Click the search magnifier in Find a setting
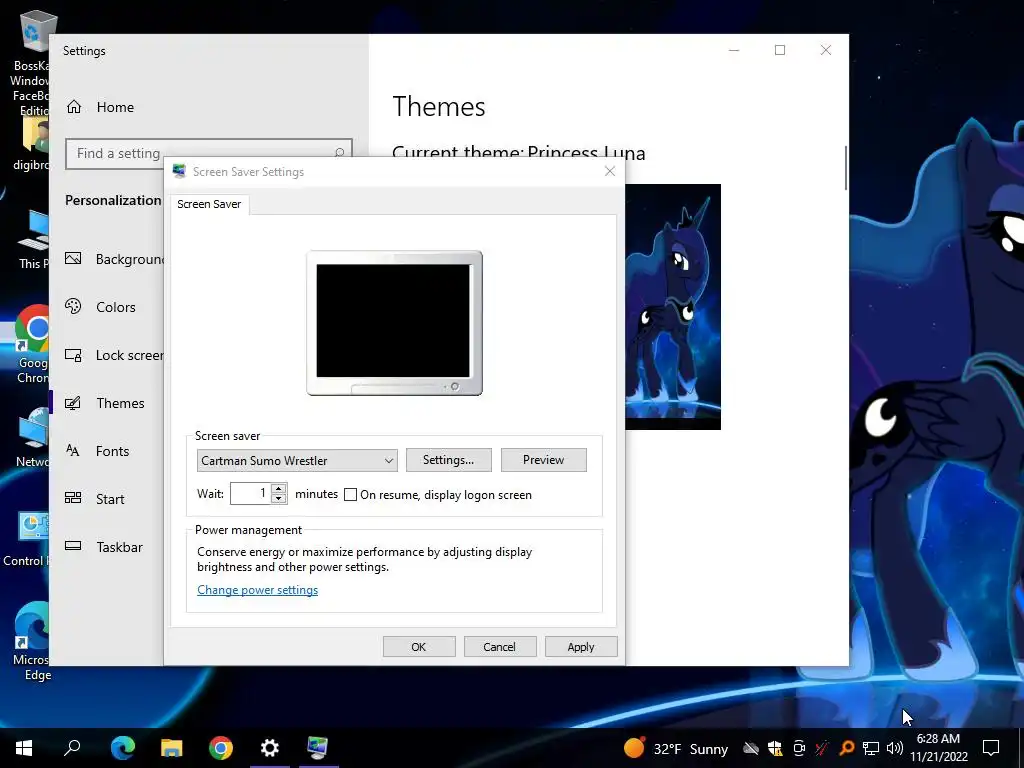The width and height of the screenshot is (1024, 768). pyautogui.click(x=339, y=153)
